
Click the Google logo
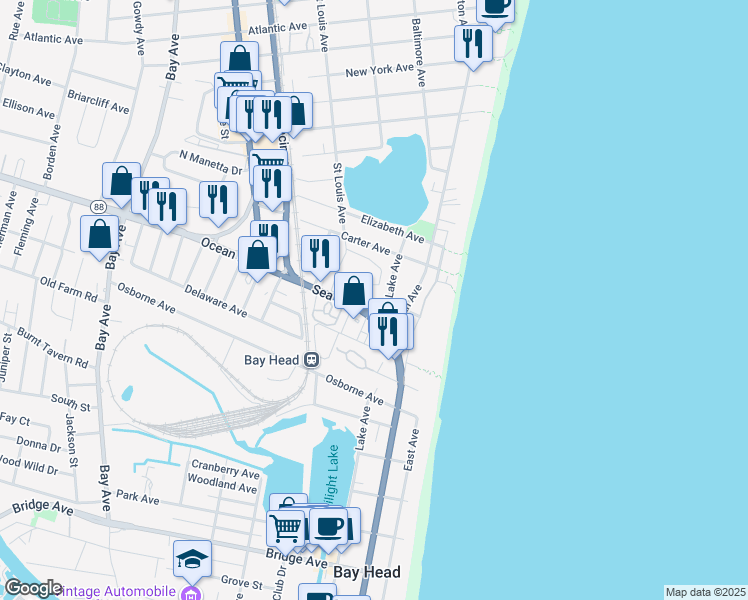[33, 589]
